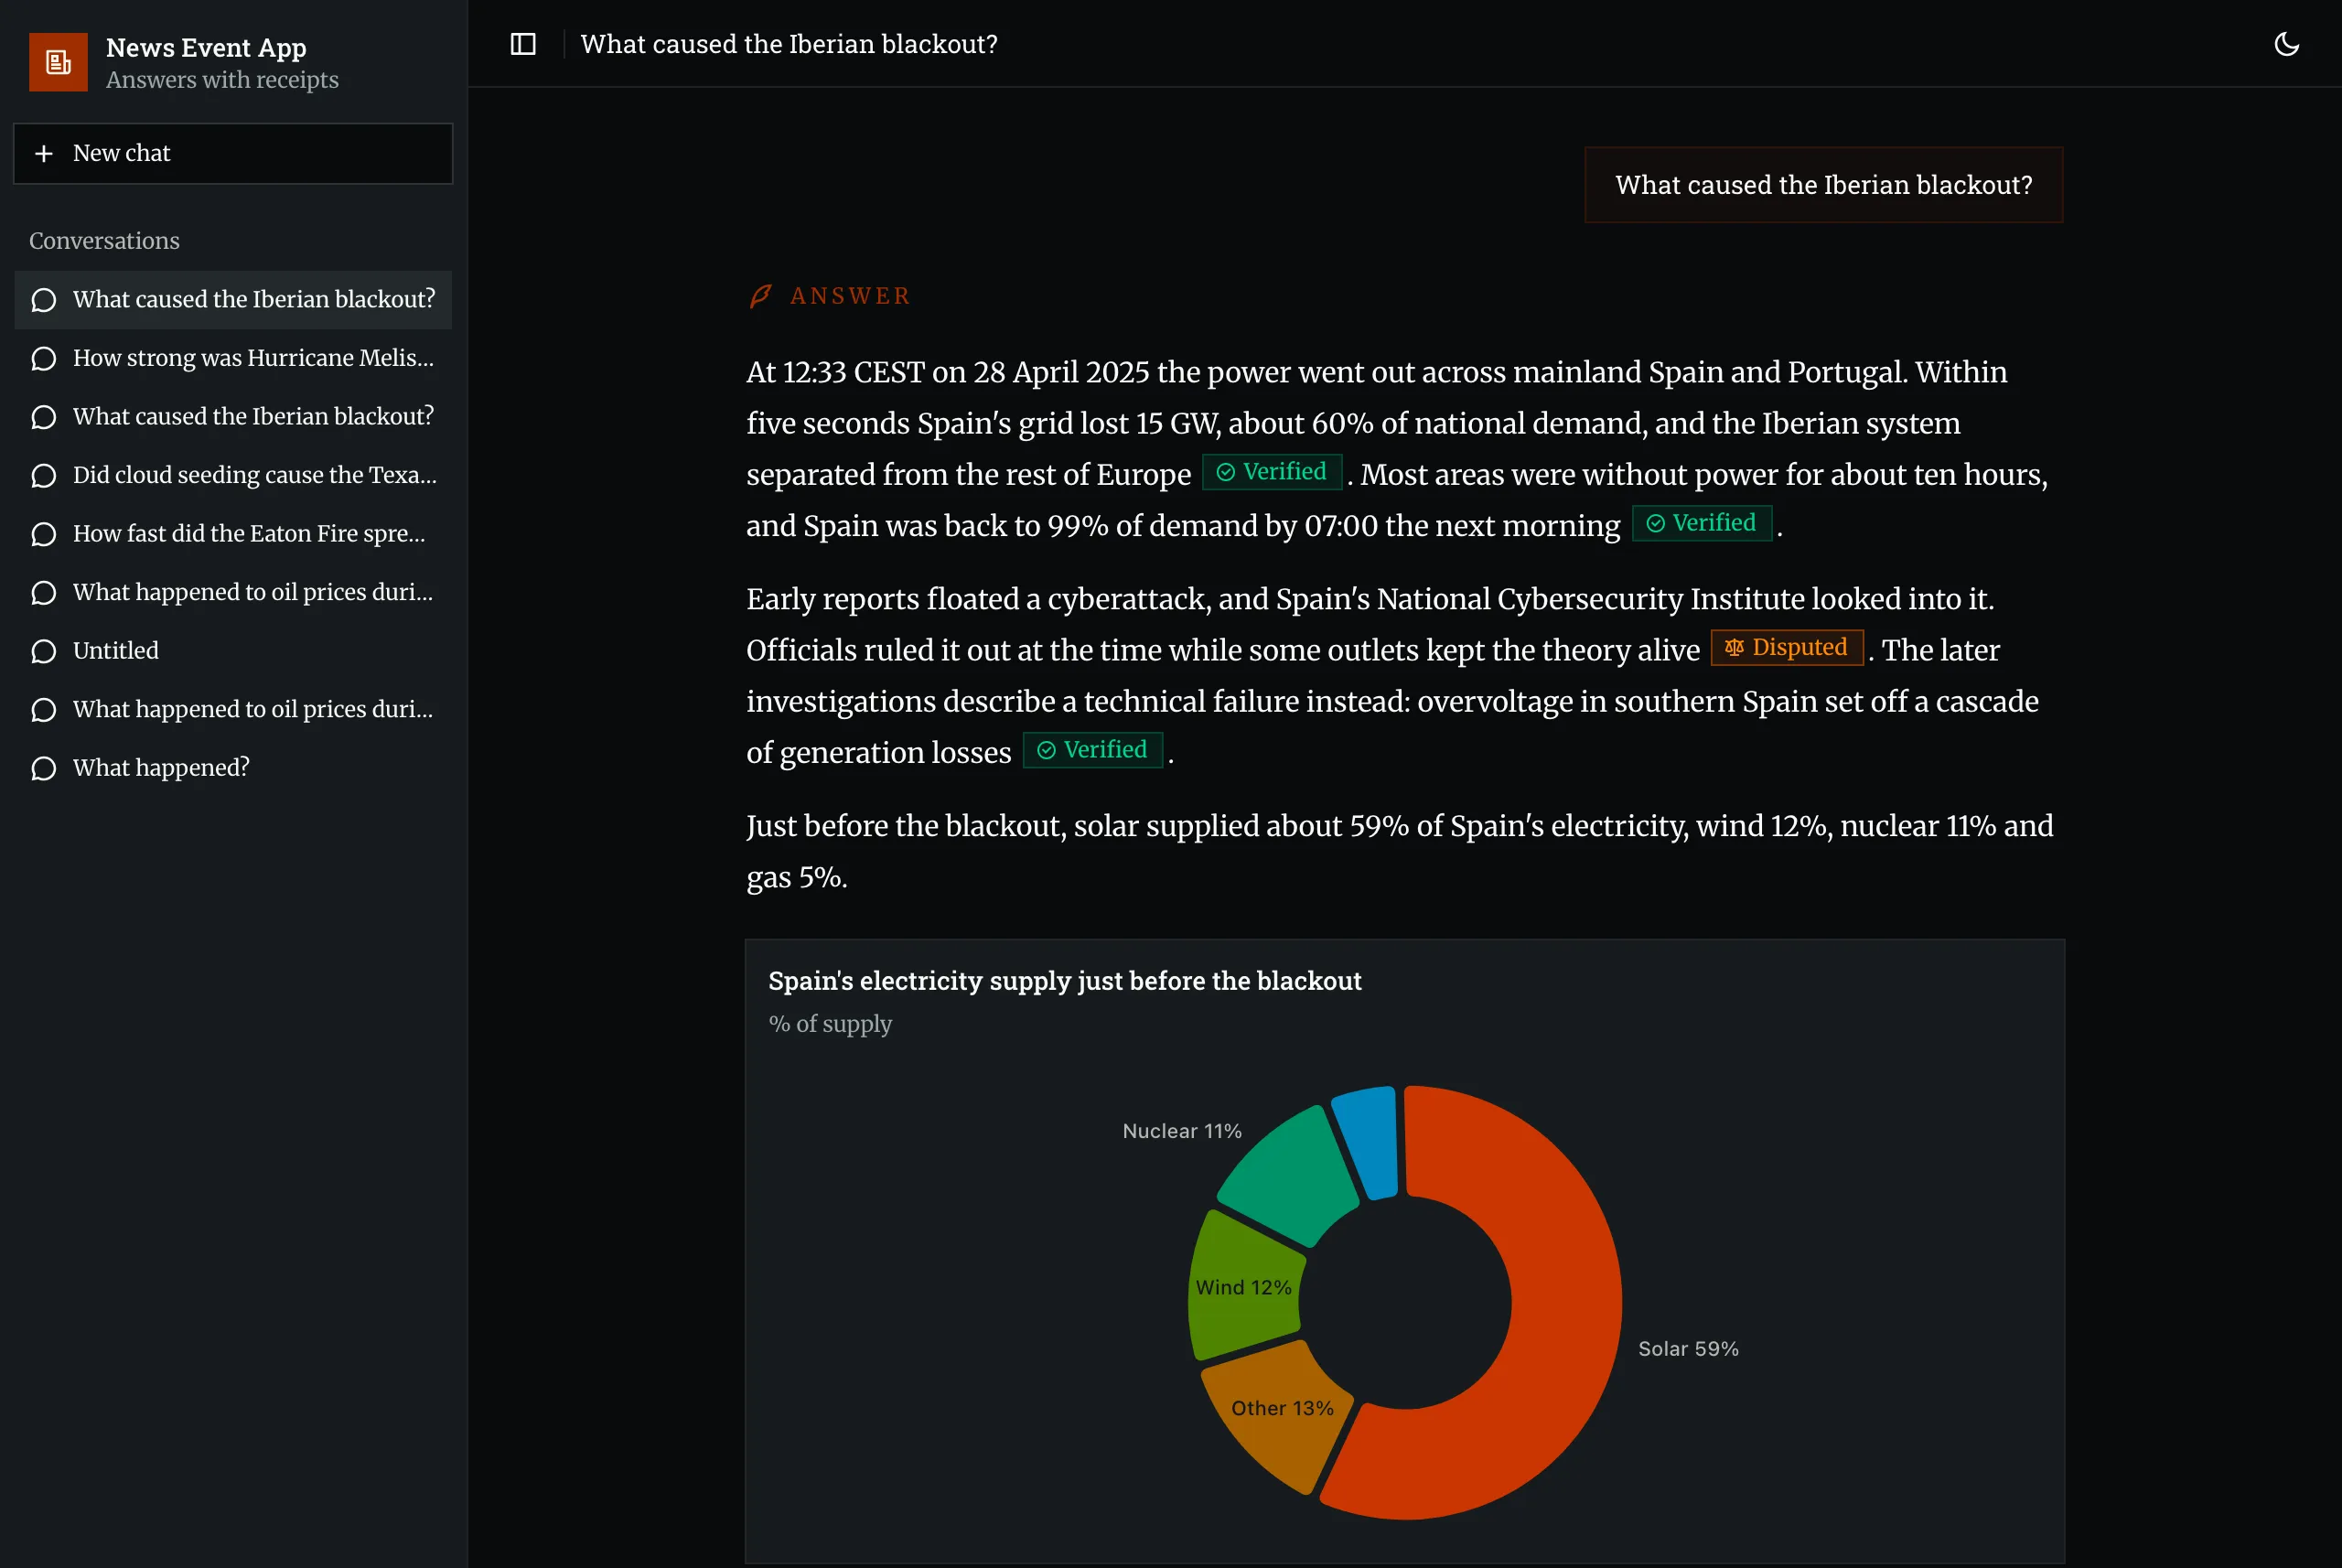Click the News Event App logo icon
Viewport: 2342px width, 1568px height.
pyautogui.click(x=58, y=62)
